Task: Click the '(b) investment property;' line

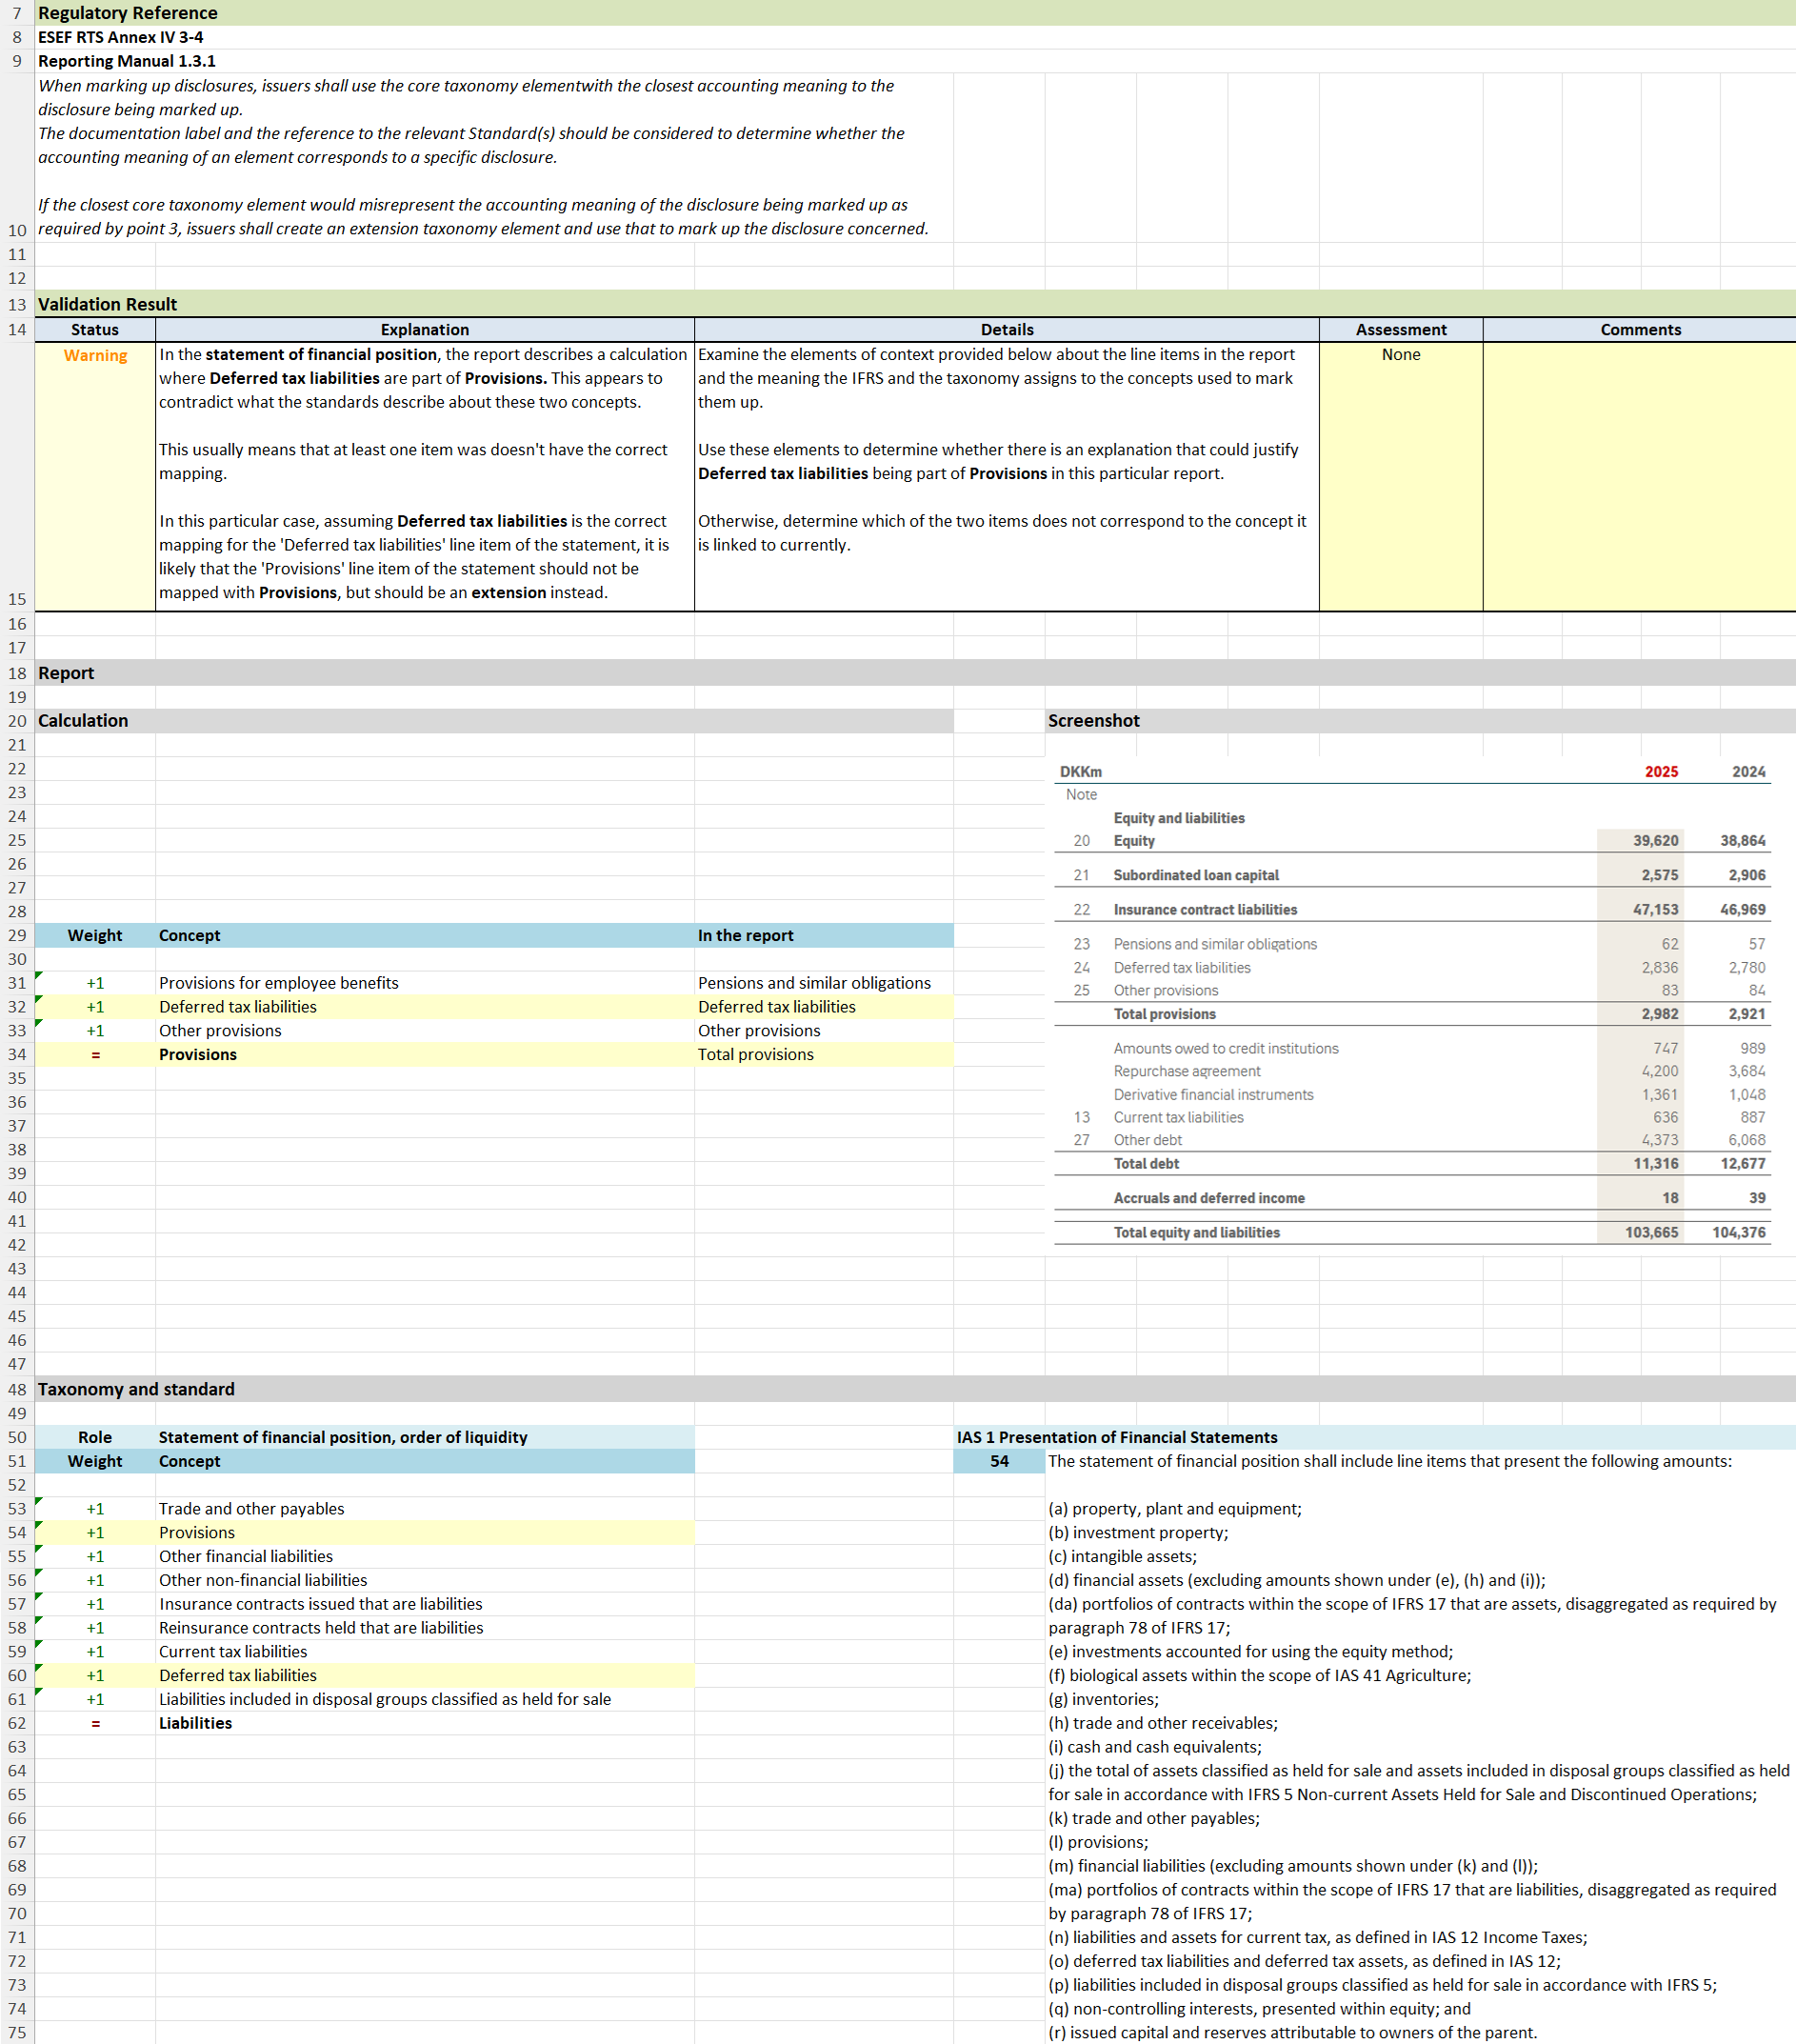Action: (x=1138, y=1533)
